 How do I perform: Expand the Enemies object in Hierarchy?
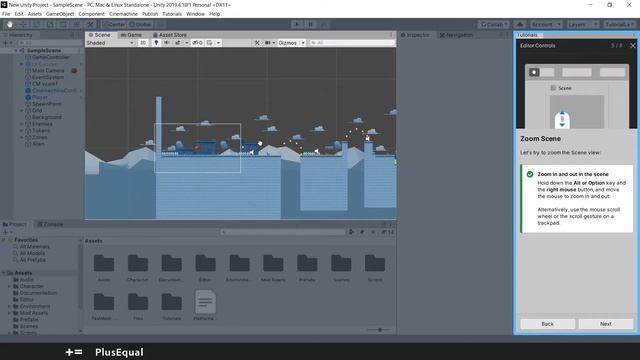(x=22, y=124)
